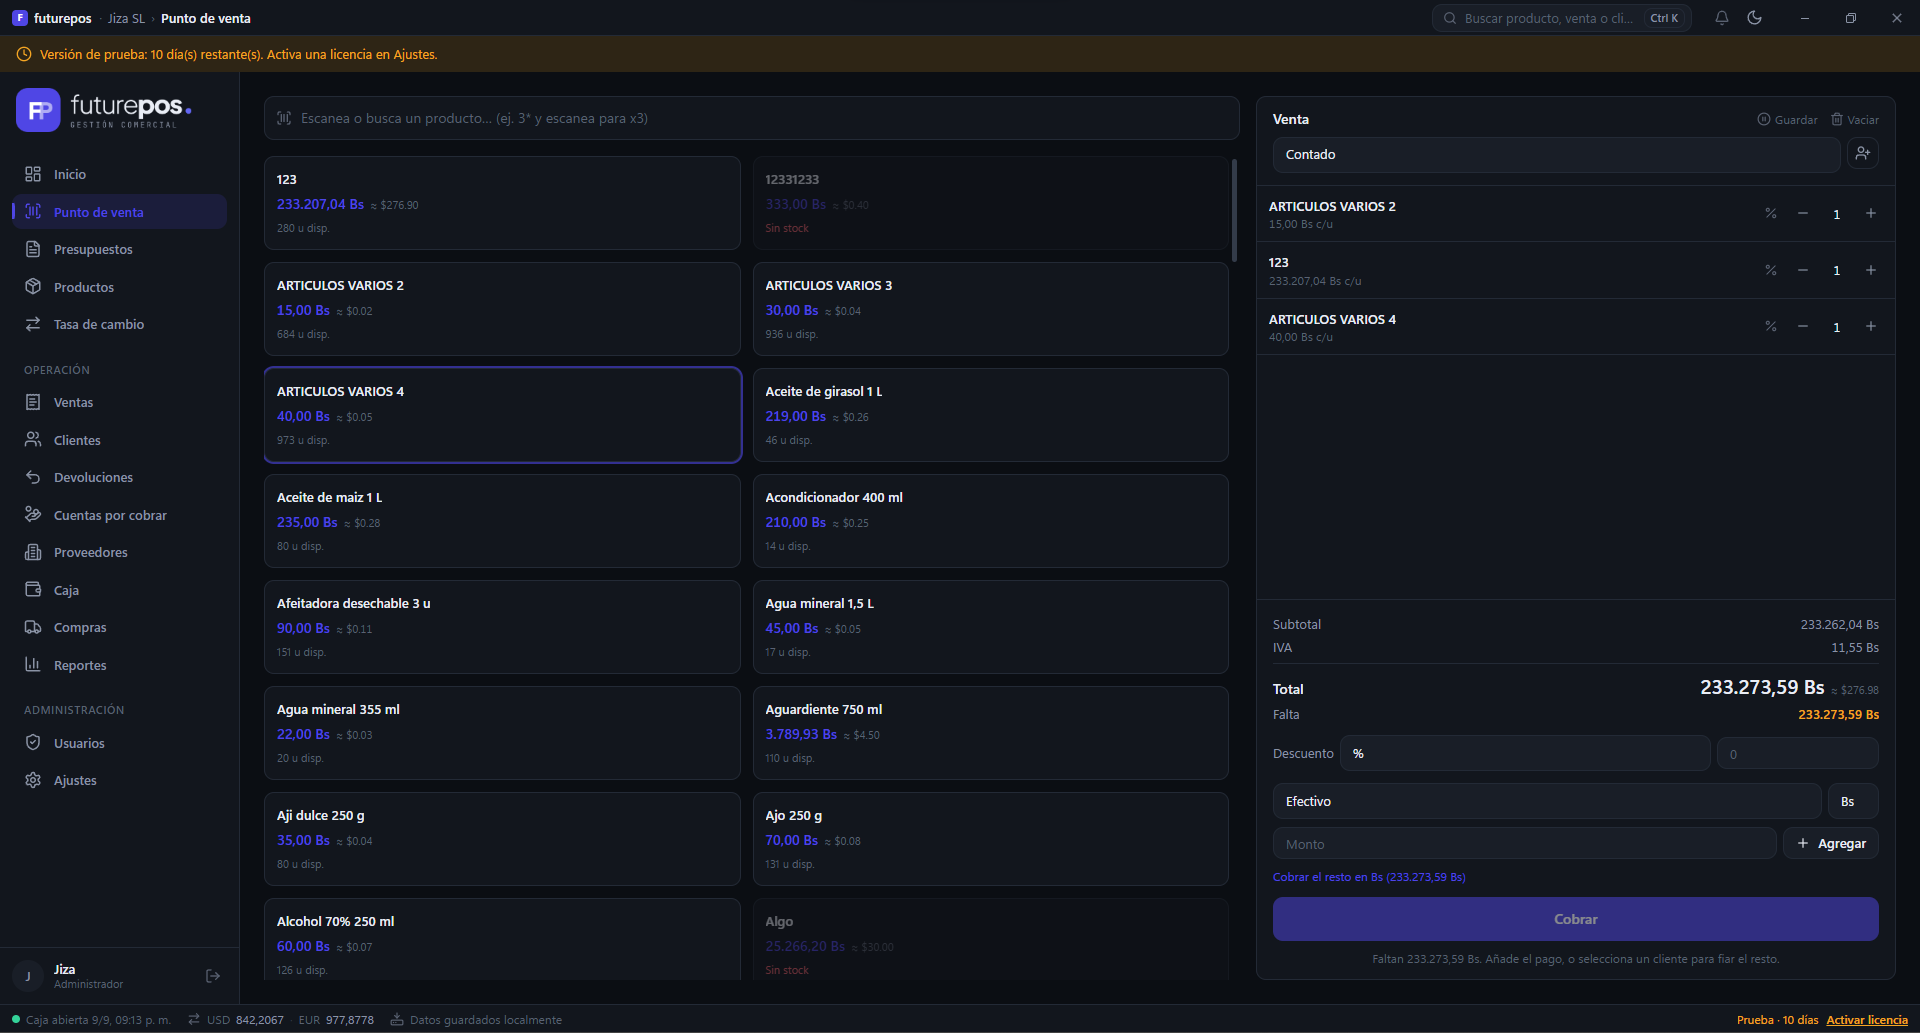Click Agregar payment button

[x=1830, y=844]
